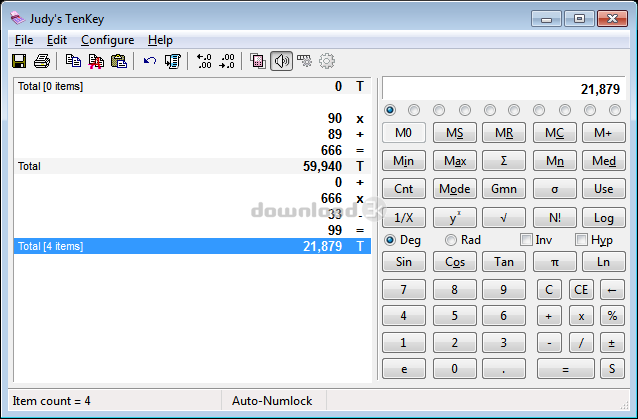Open the File menu

click(24, 40)
